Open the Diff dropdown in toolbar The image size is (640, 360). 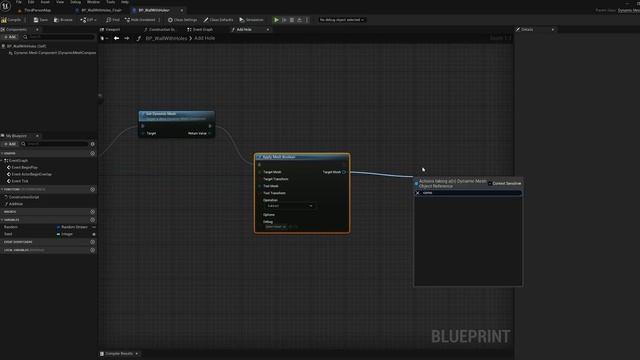pos(88,20)
